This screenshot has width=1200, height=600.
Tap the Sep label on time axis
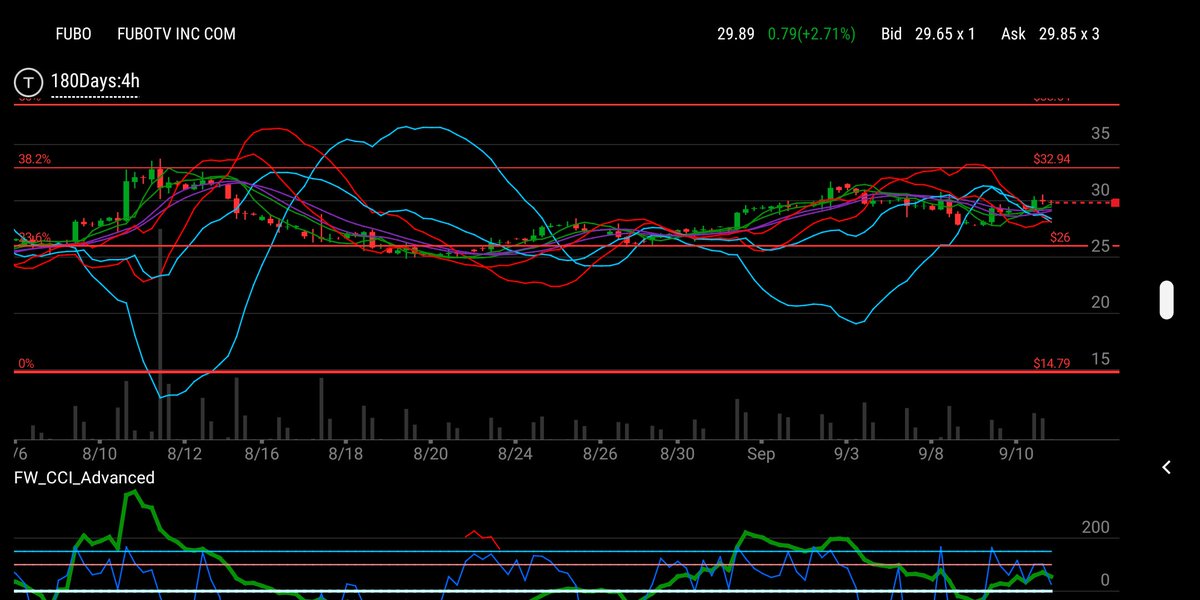pos(762,454)
